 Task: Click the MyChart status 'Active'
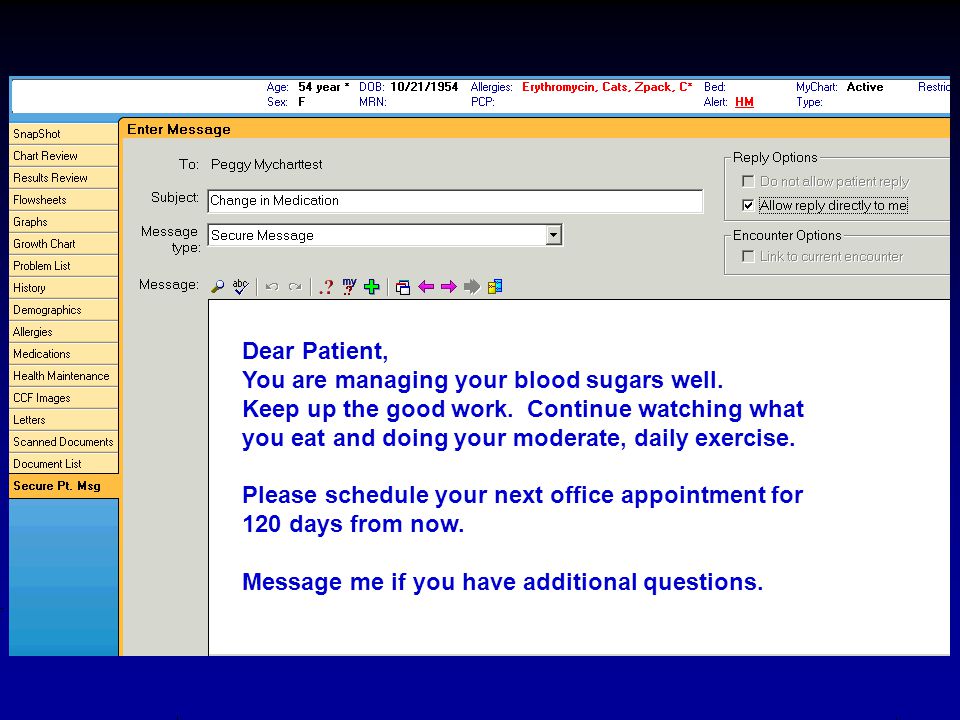click(x=864, y=87)
